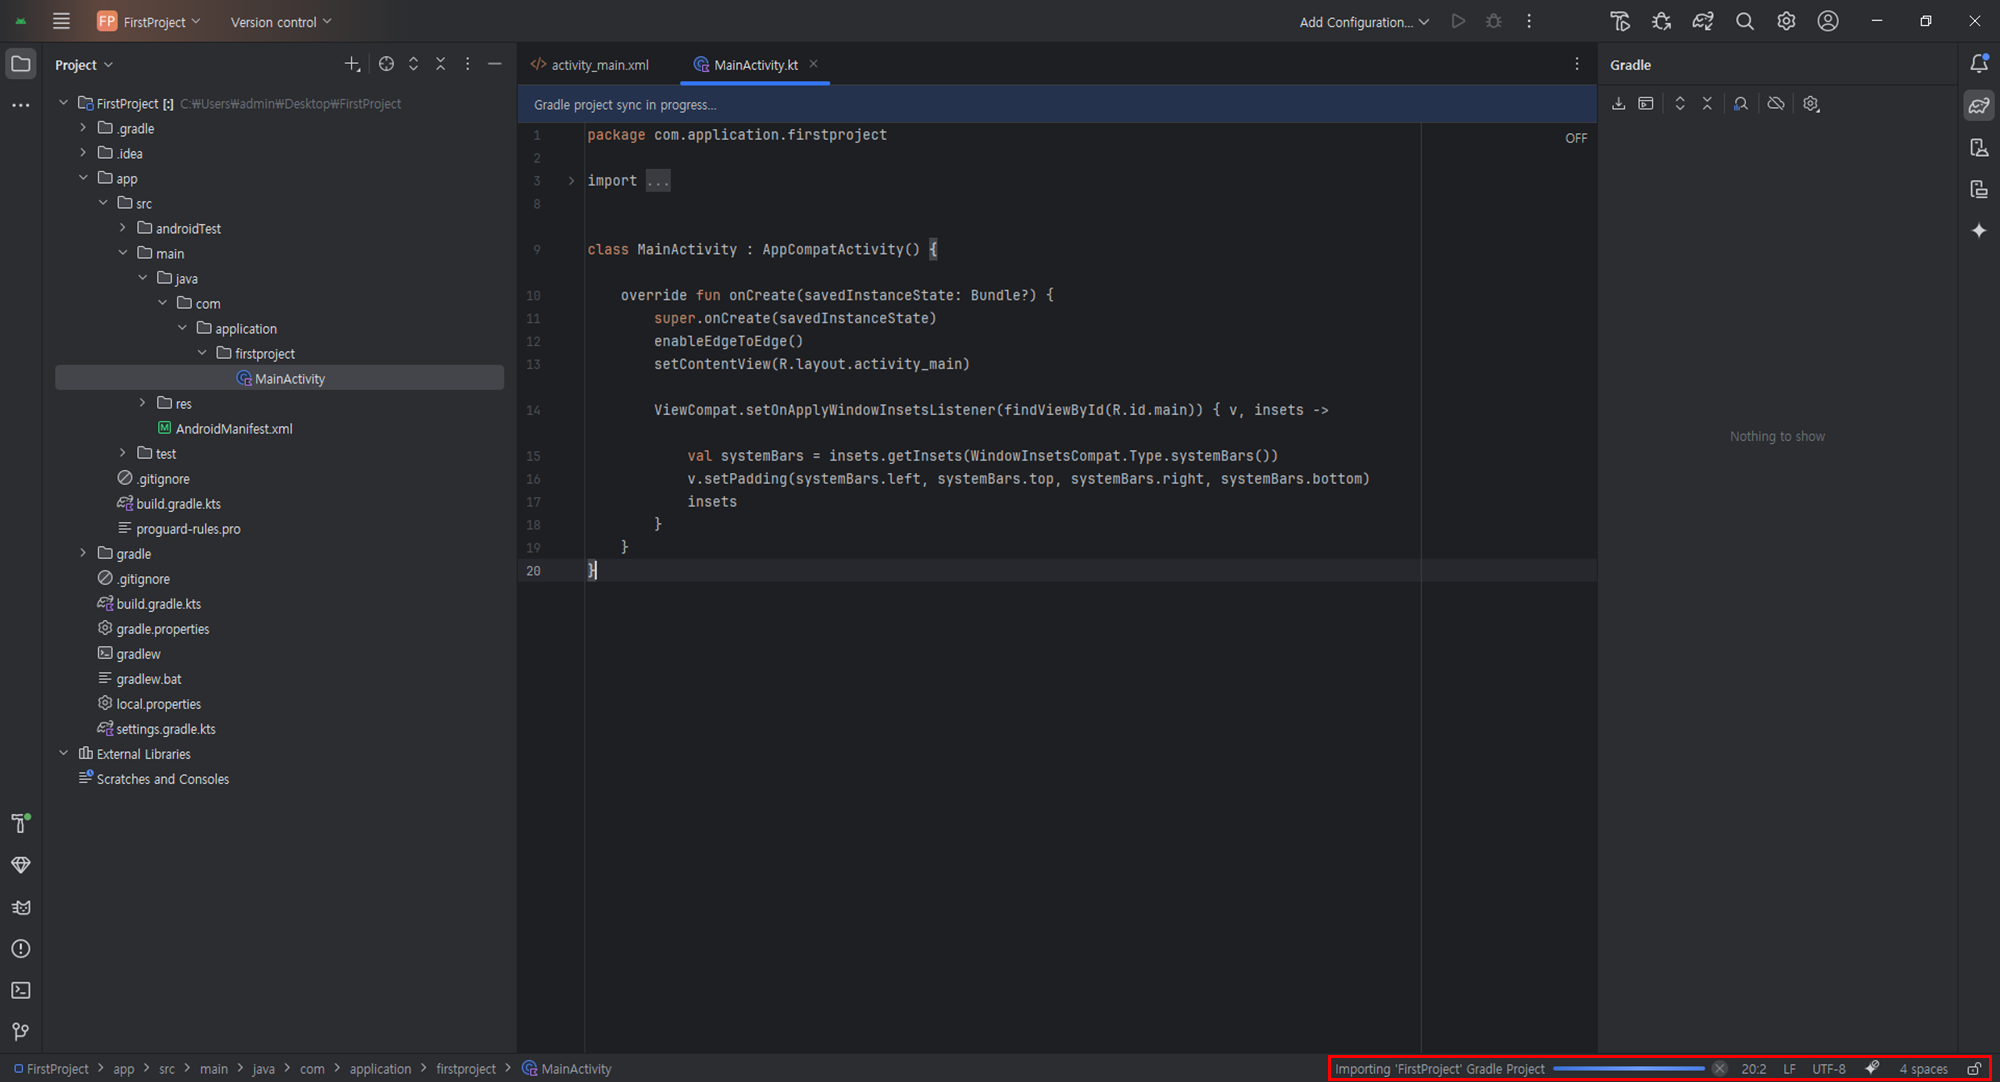Click 4 spaces indent setting in status bar
Screen dimensions: 2000x1082
pos(1923,1069)
